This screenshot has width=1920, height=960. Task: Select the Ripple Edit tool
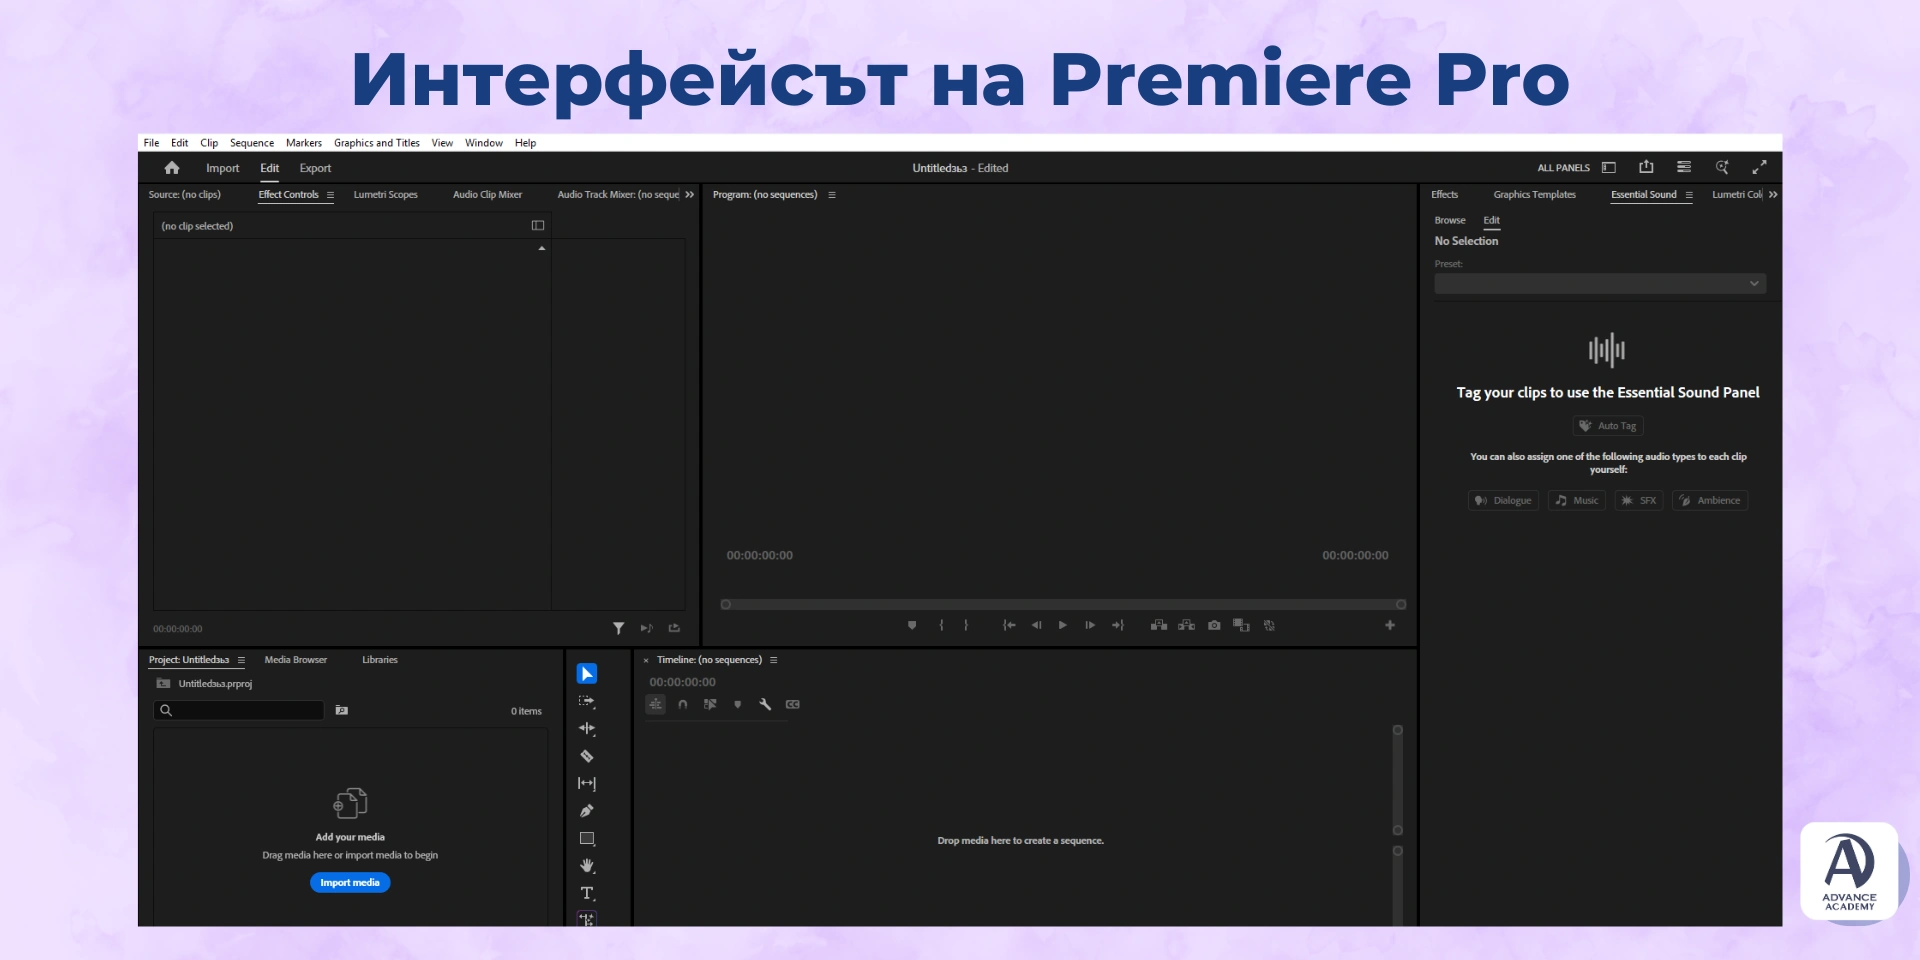586,728
